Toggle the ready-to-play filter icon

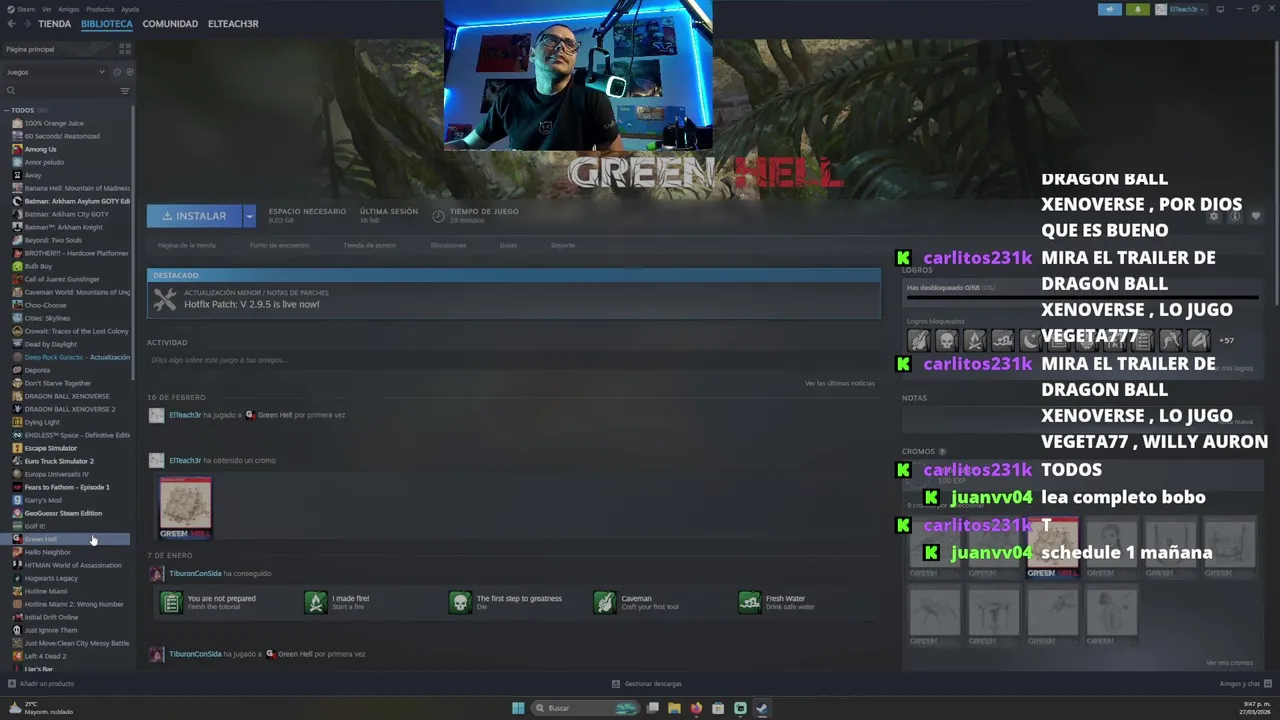point(130,72)
